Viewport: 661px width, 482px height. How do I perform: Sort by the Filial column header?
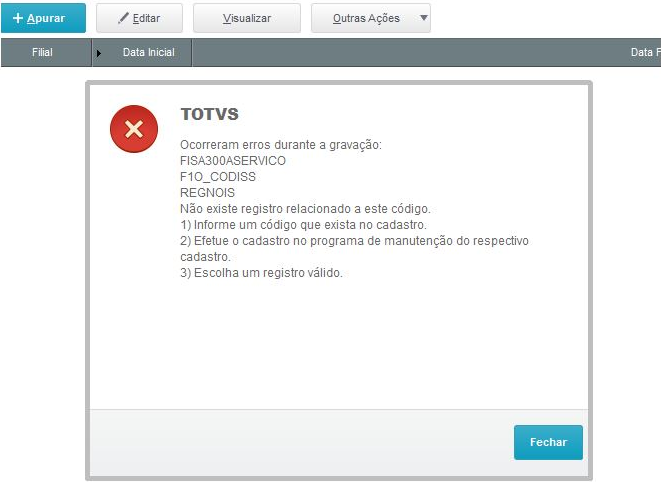point(46,52)
